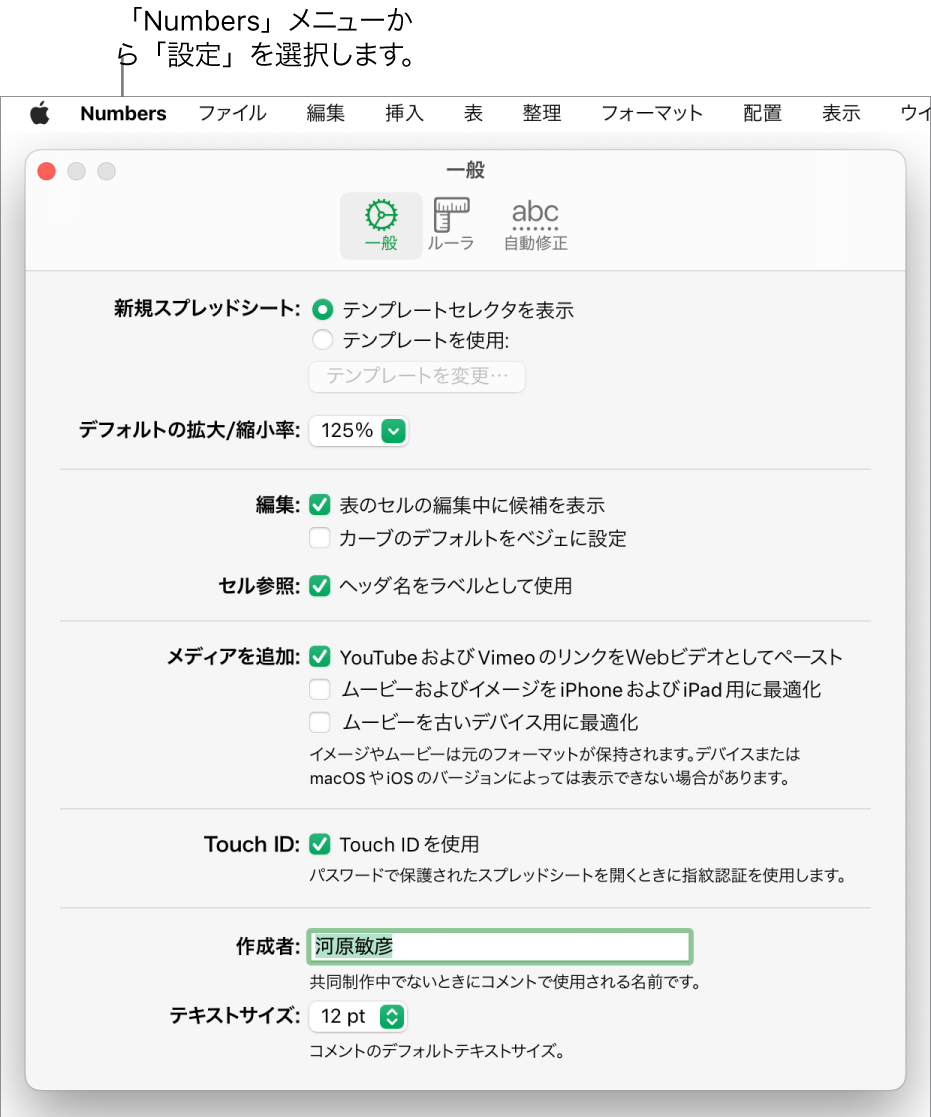The width and height of the screenshot is (931, 1117).
Task: Toggle ヘッダ名をラベルとして使用 checkbox
Action: click(320, 586)
